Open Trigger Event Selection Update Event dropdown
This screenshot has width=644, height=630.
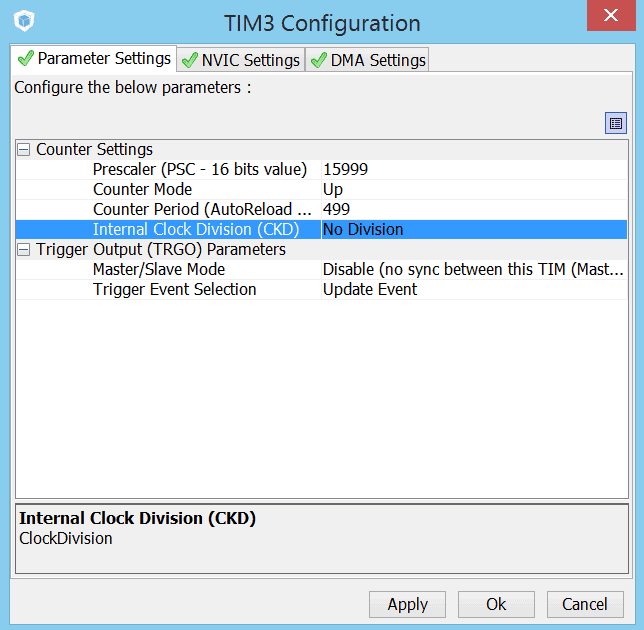tap(473, 290)
